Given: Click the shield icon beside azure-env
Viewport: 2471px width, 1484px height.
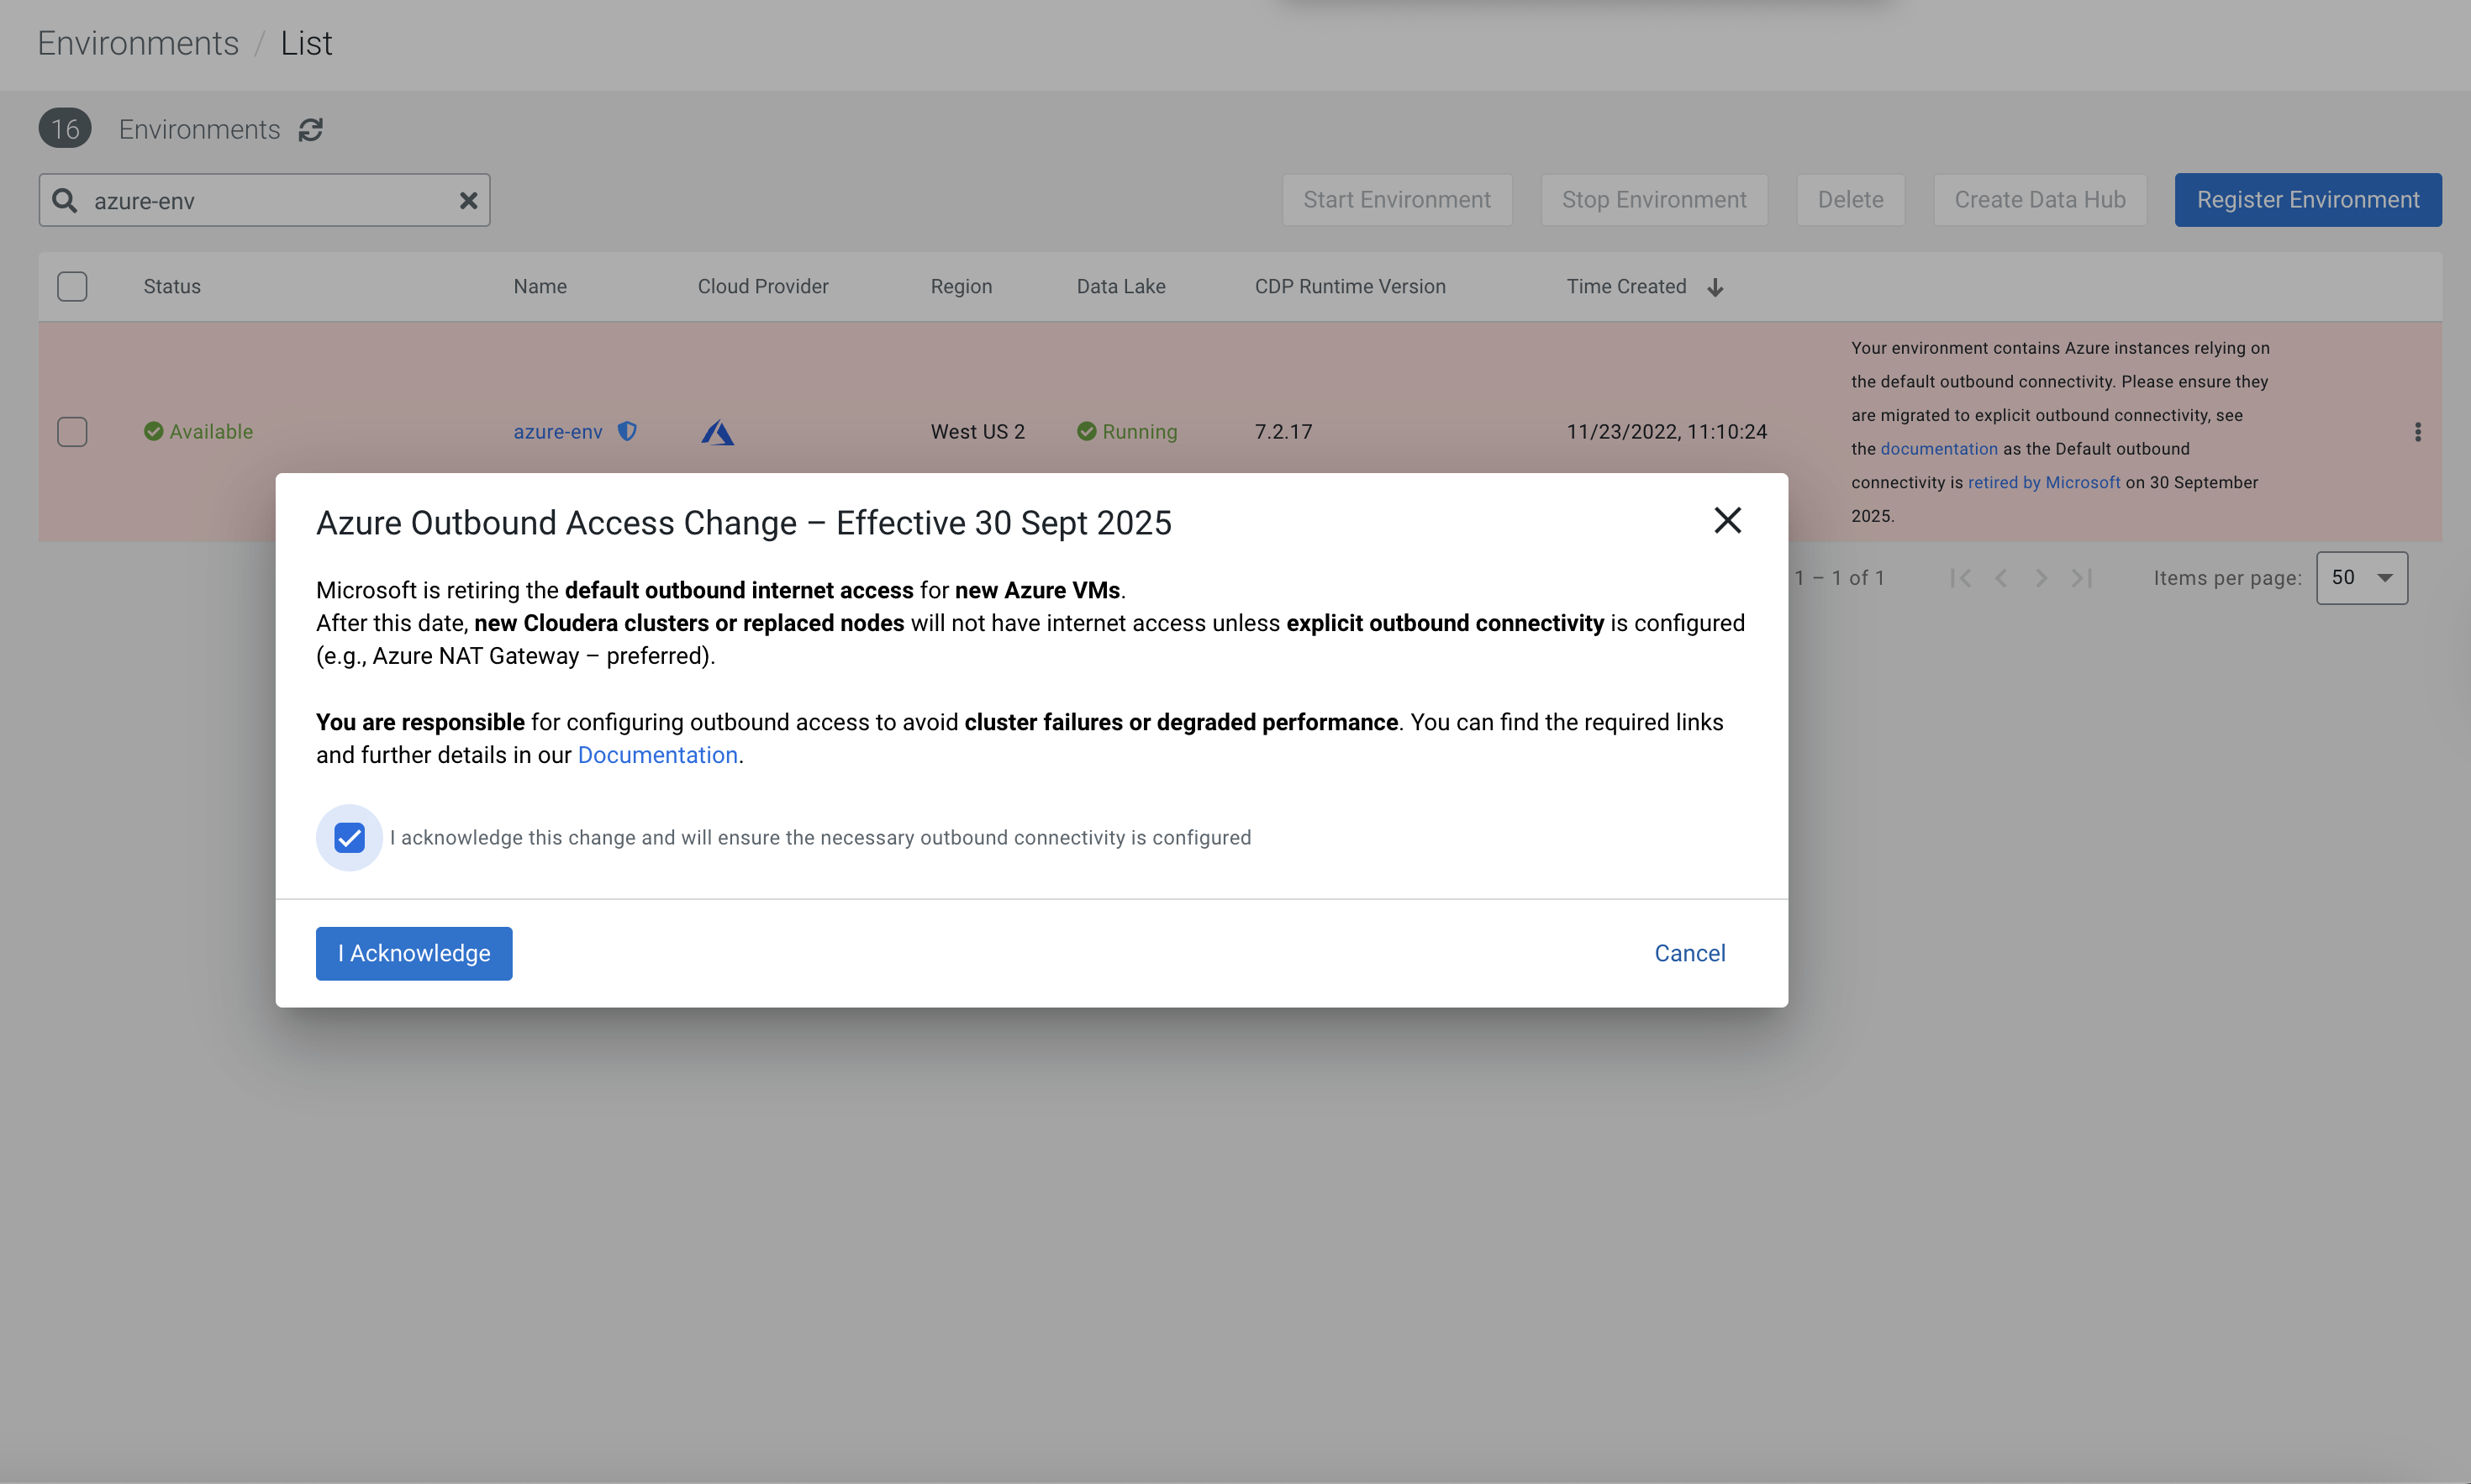Looking at the screenshot, I should click(x=627, y=431).
